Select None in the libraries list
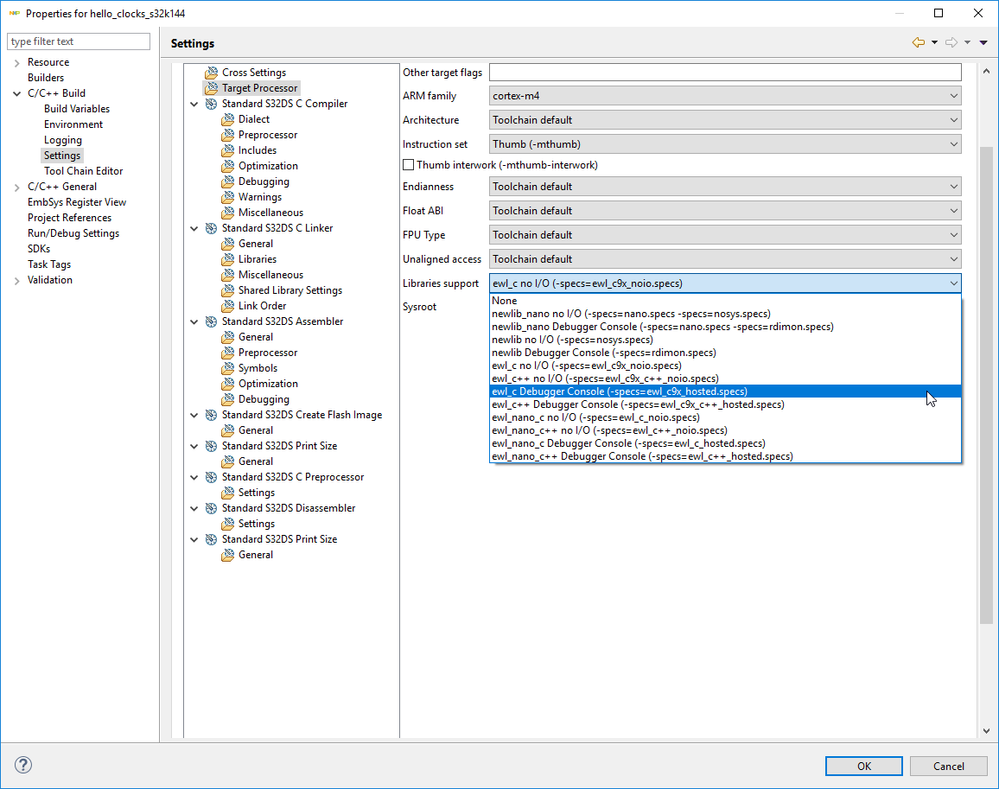Image resolution: width=999 pixels, height=789 pixels. (x=505, y=301)
